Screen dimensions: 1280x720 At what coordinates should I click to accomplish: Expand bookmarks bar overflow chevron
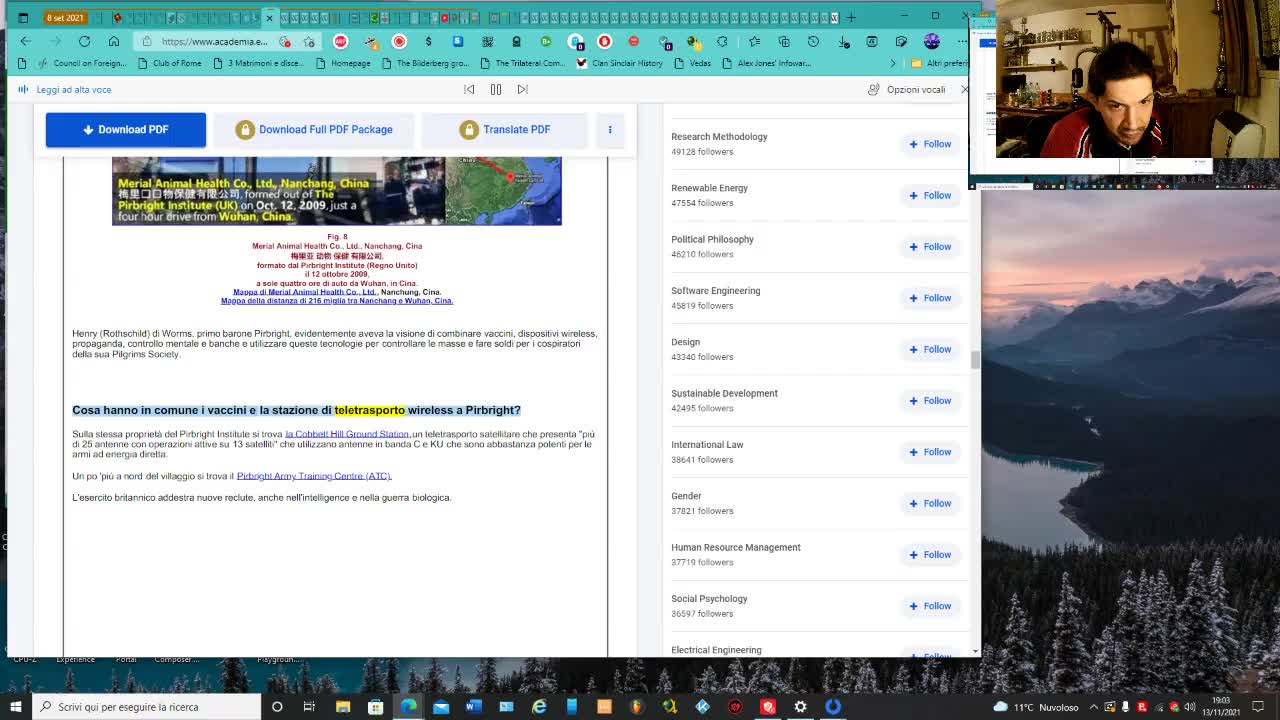pos(893,63)
